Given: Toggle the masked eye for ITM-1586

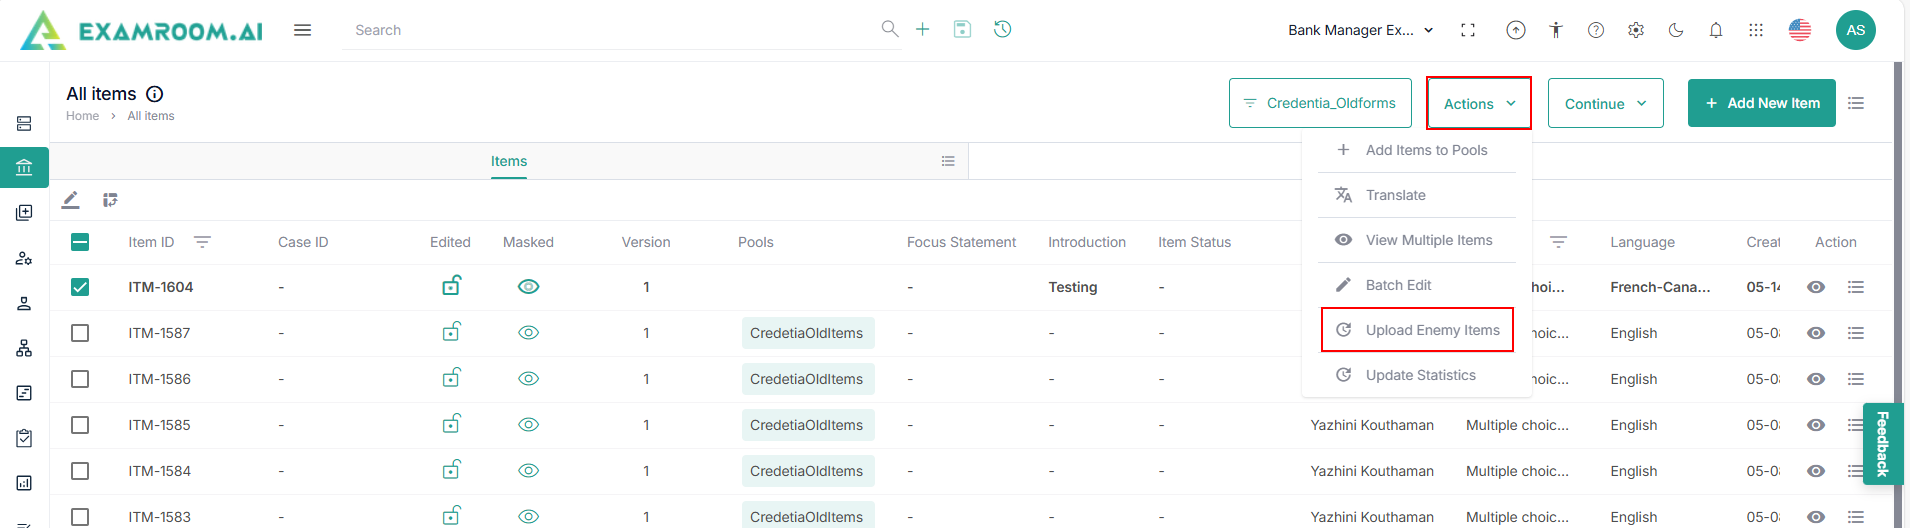Looking at the screenshot, I should (529, 379).
